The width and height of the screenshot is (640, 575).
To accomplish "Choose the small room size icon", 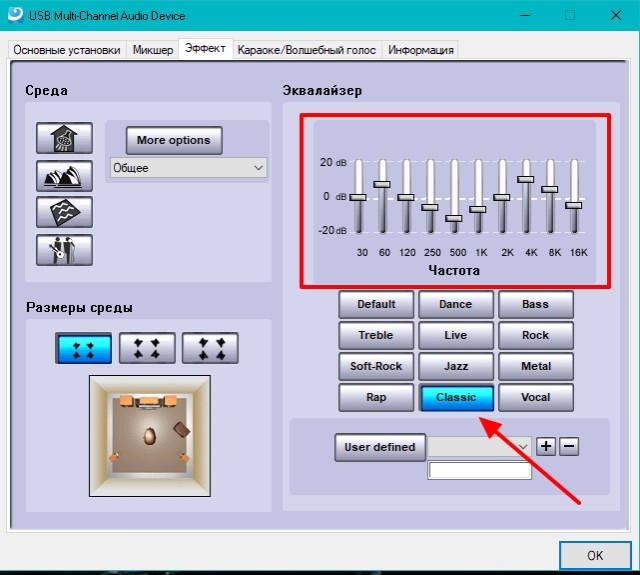I will pos(84,348).
